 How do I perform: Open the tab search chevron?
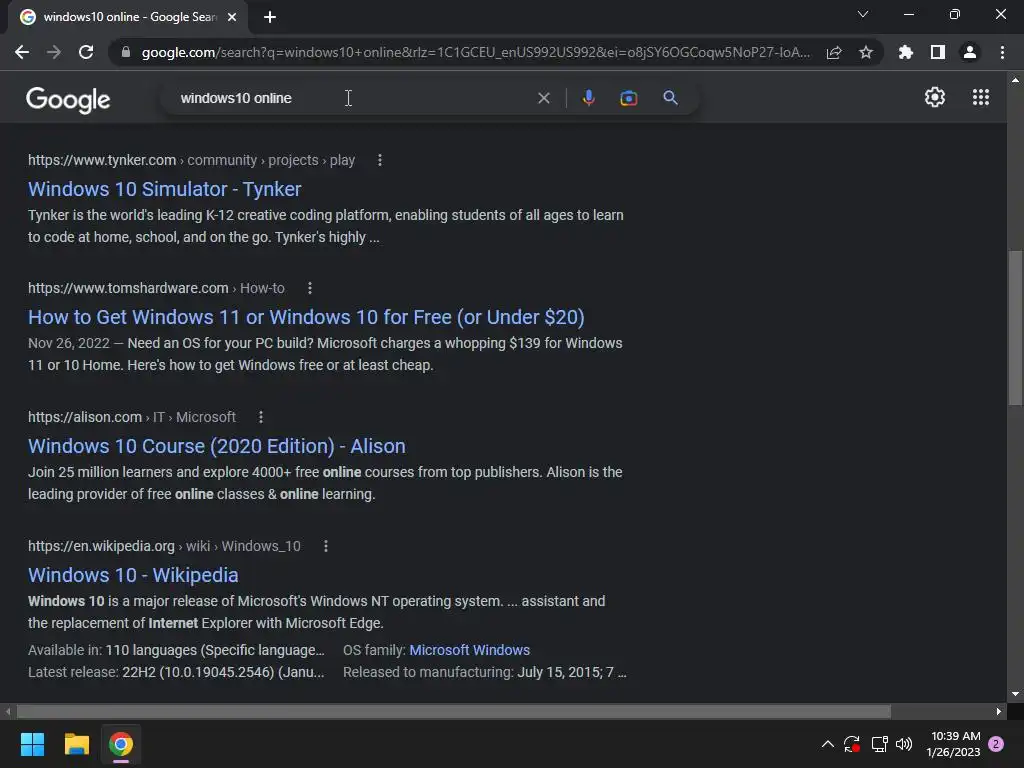863,14
